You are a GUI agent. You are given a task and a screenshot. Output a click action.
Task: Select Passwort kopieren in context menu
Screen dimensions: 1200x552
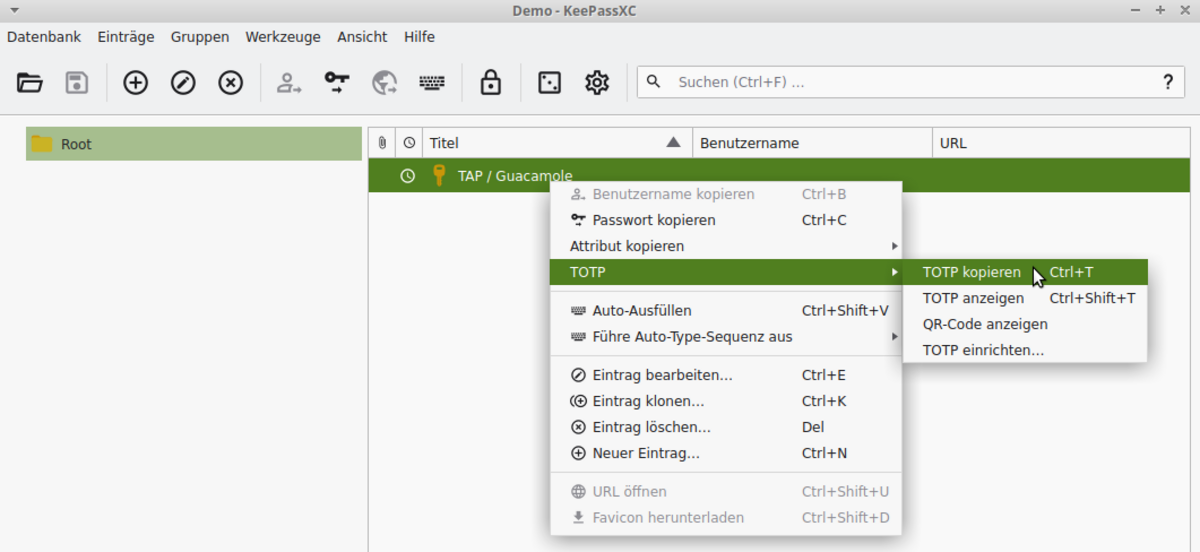point(654,220)
